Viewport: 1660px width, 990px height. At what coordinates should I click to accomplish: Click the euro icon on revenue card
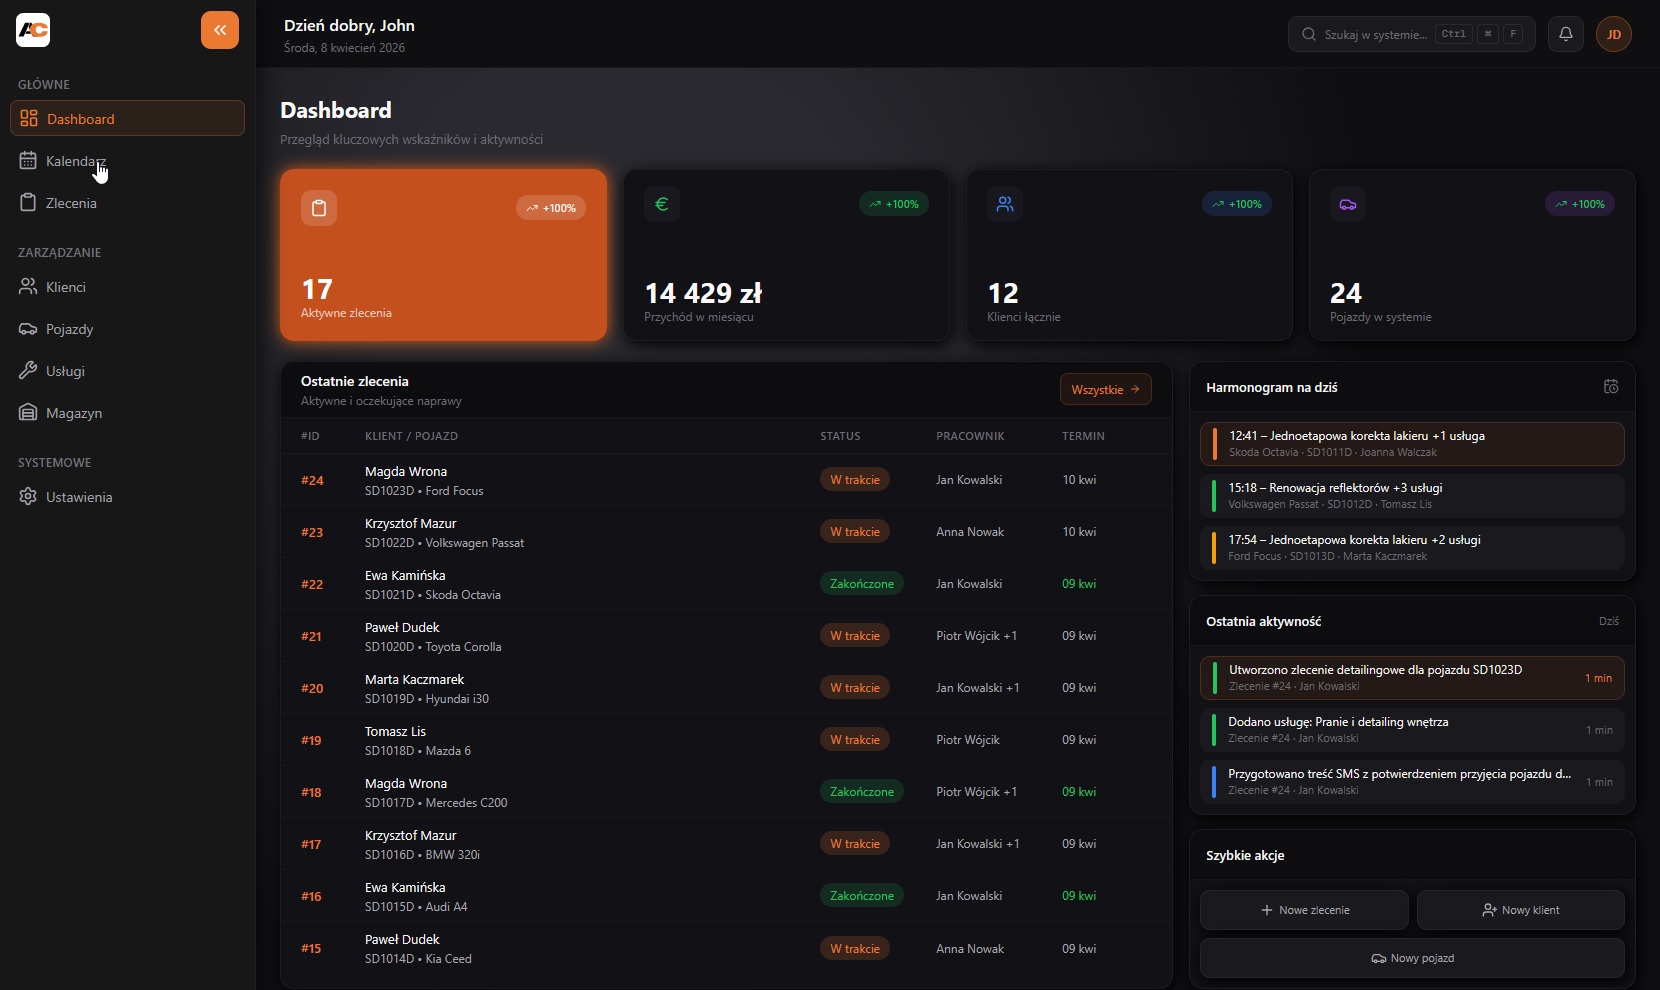(x=662, y=204)
